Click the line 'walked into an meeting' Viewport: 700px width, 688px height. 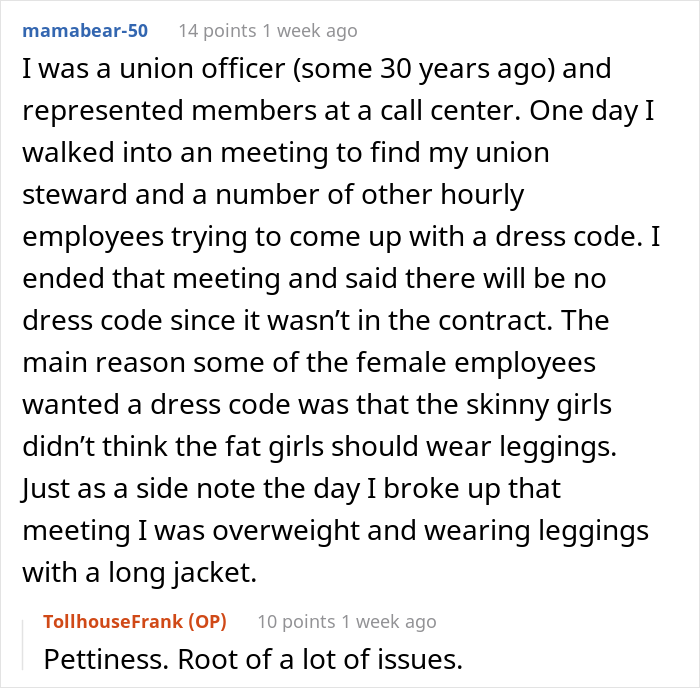coord(286,153)
